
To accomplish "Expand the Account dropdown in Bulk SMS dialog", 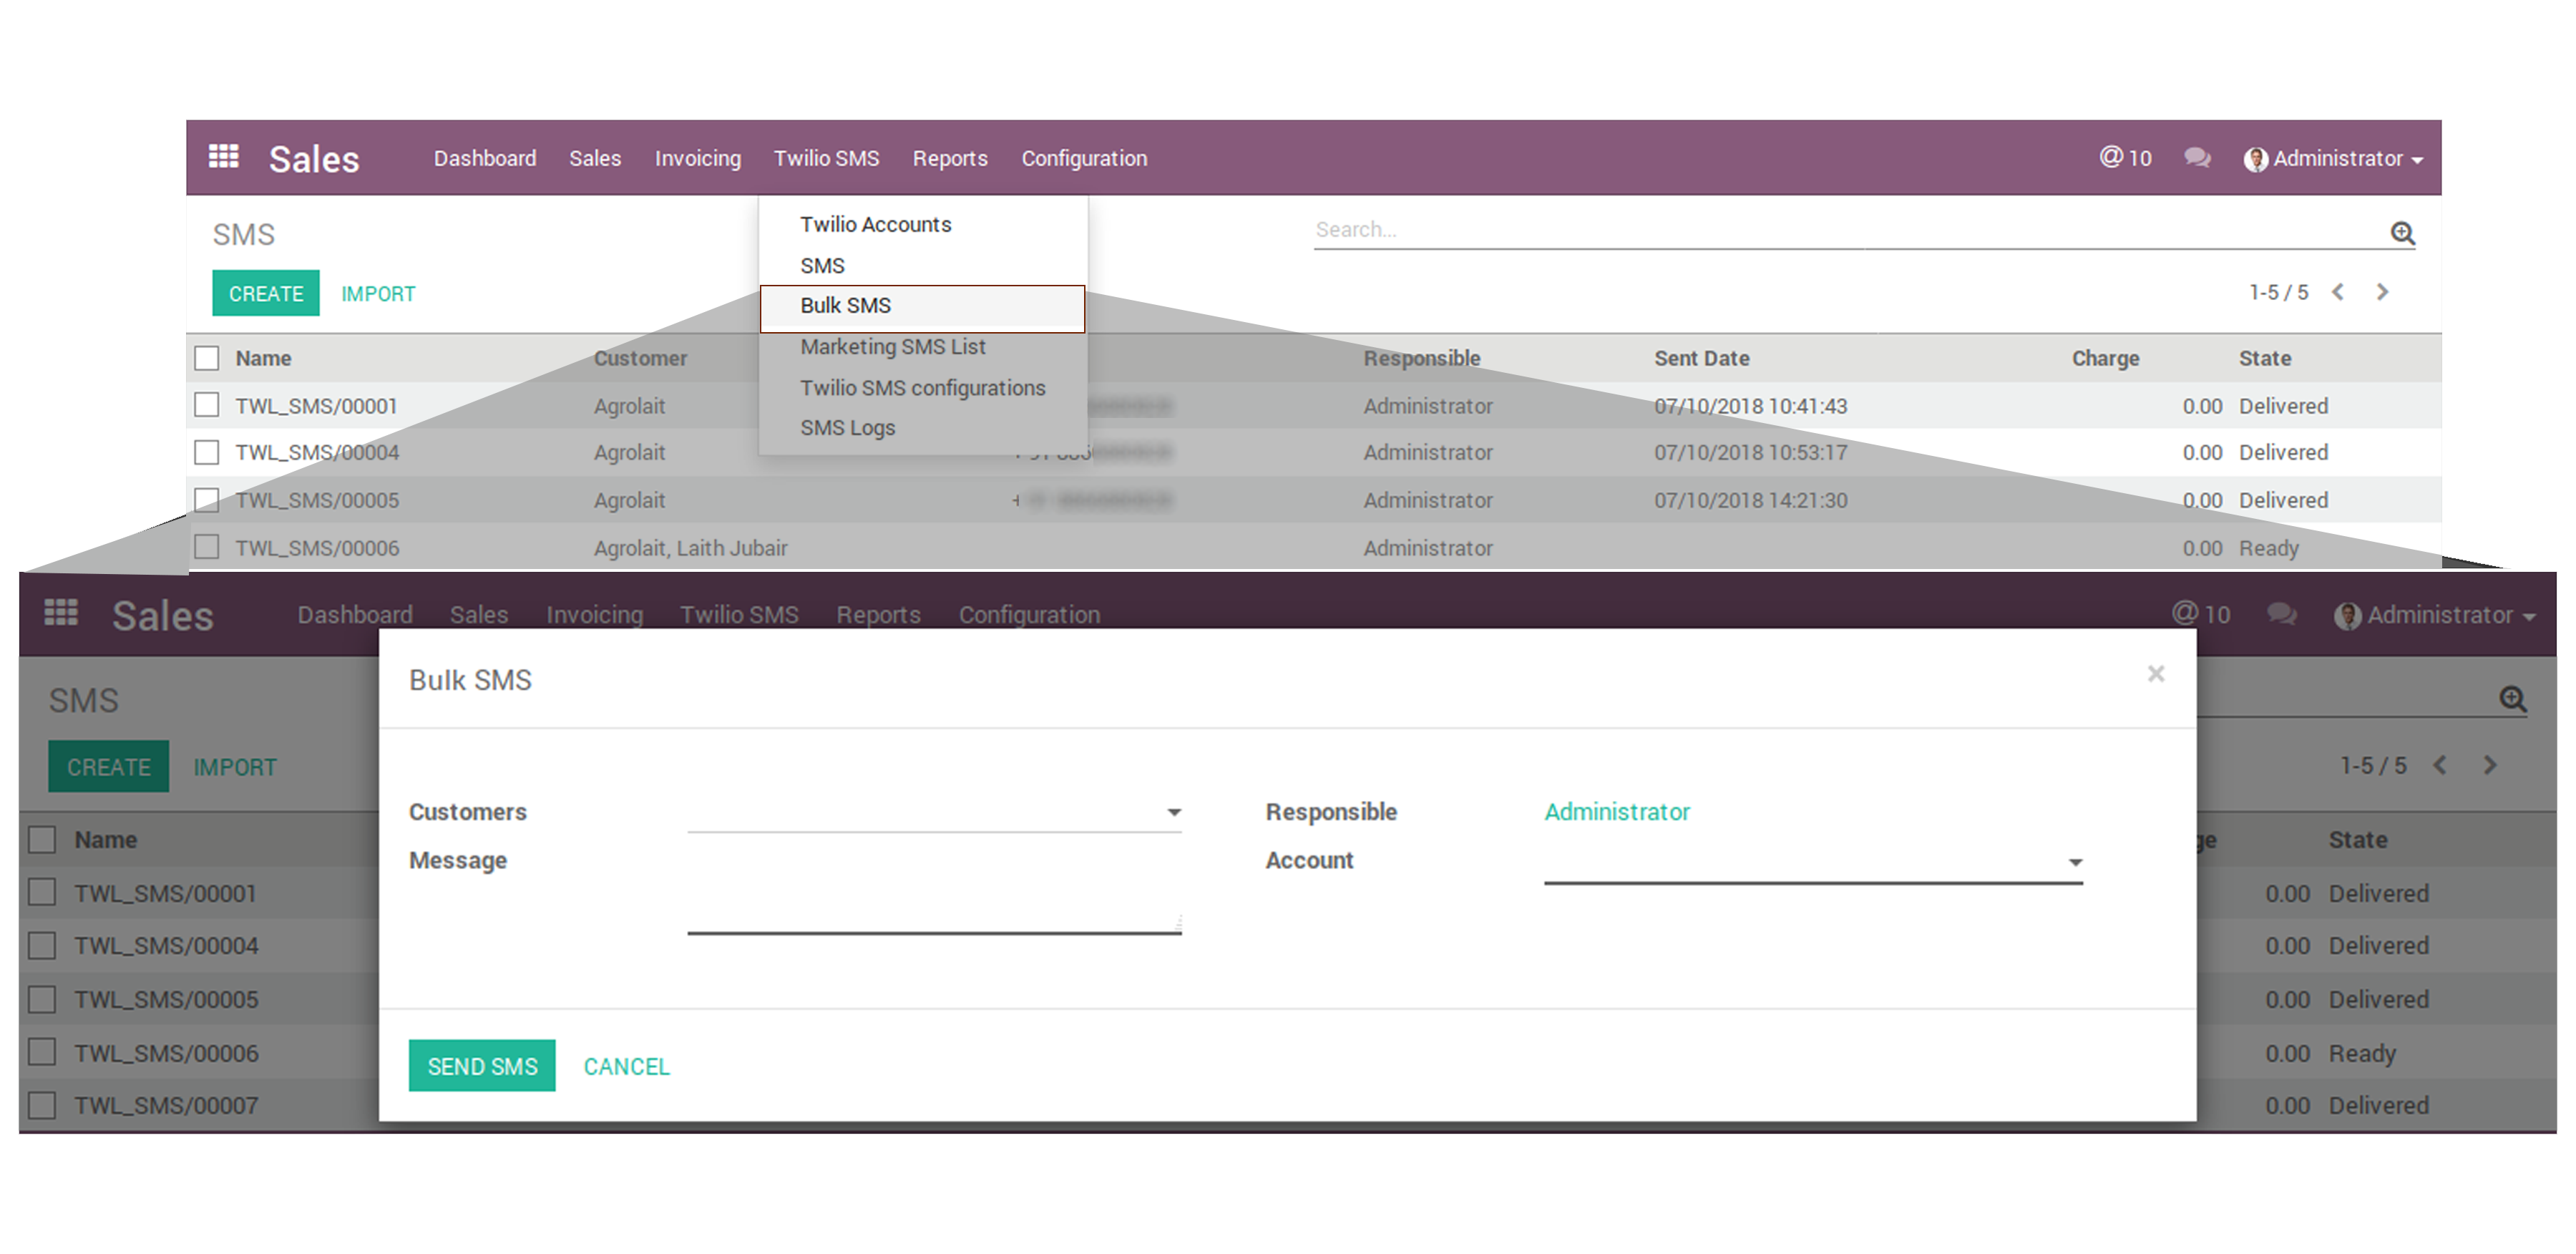I will (2075, 862).
